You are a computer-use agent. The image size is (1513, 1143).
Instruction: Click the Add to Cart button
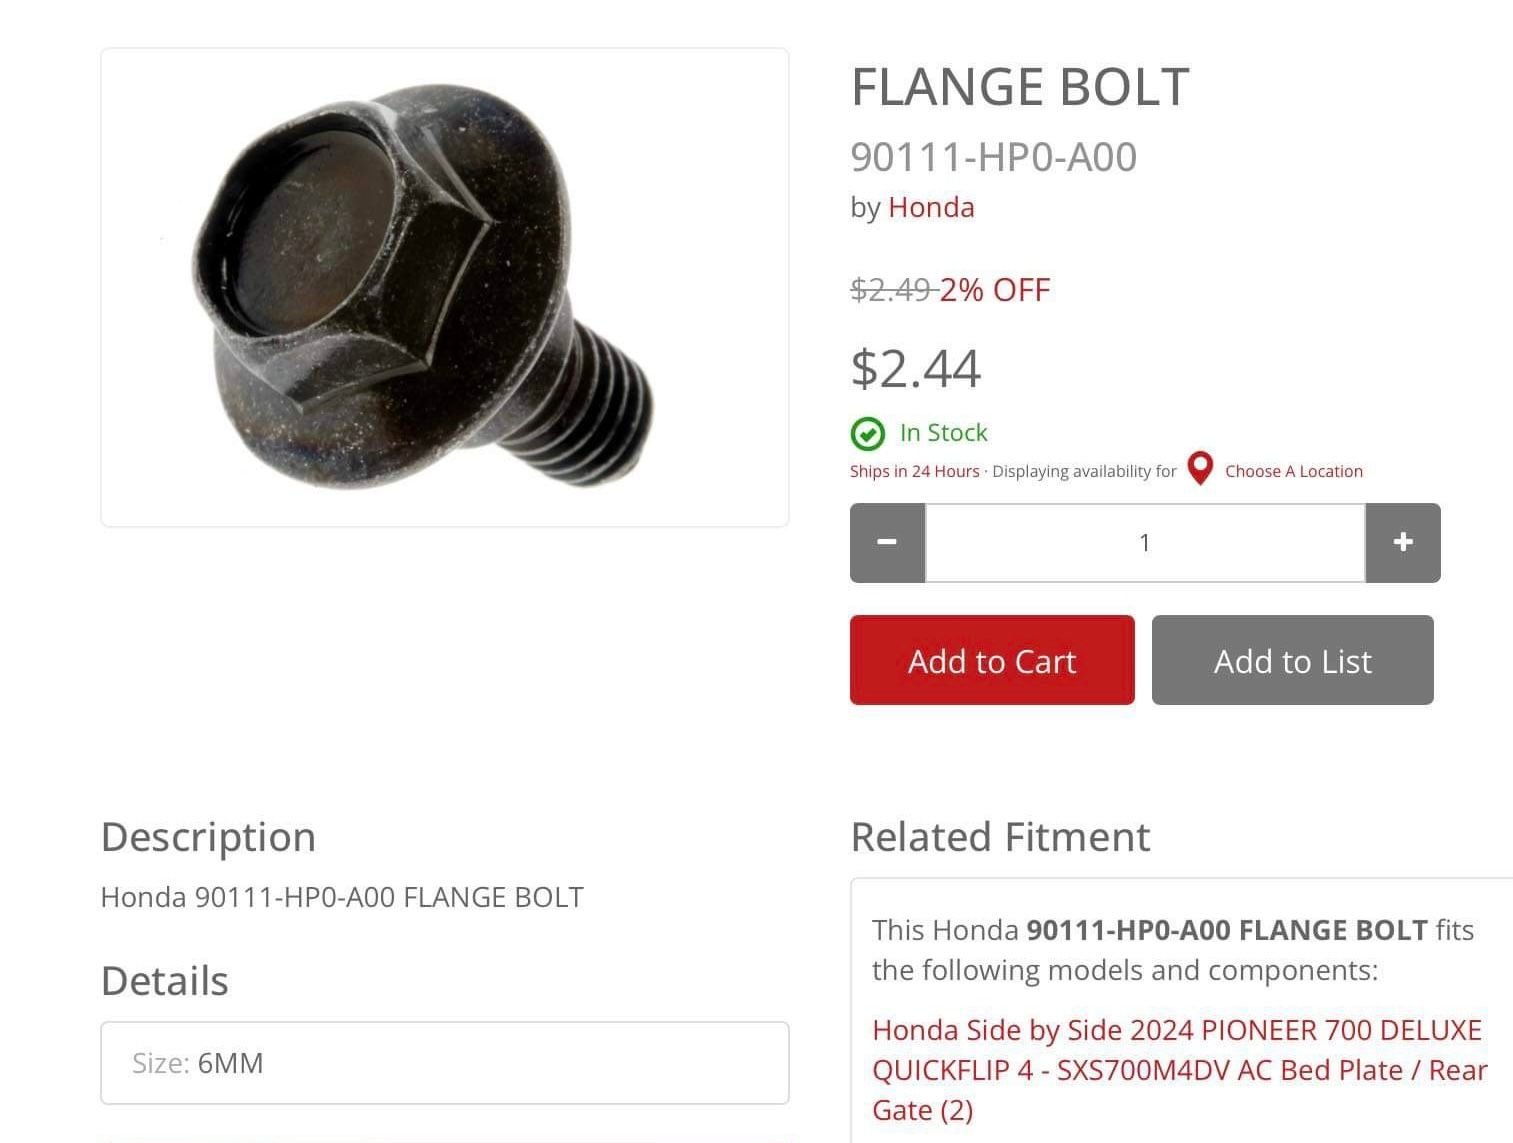point(992,660)
